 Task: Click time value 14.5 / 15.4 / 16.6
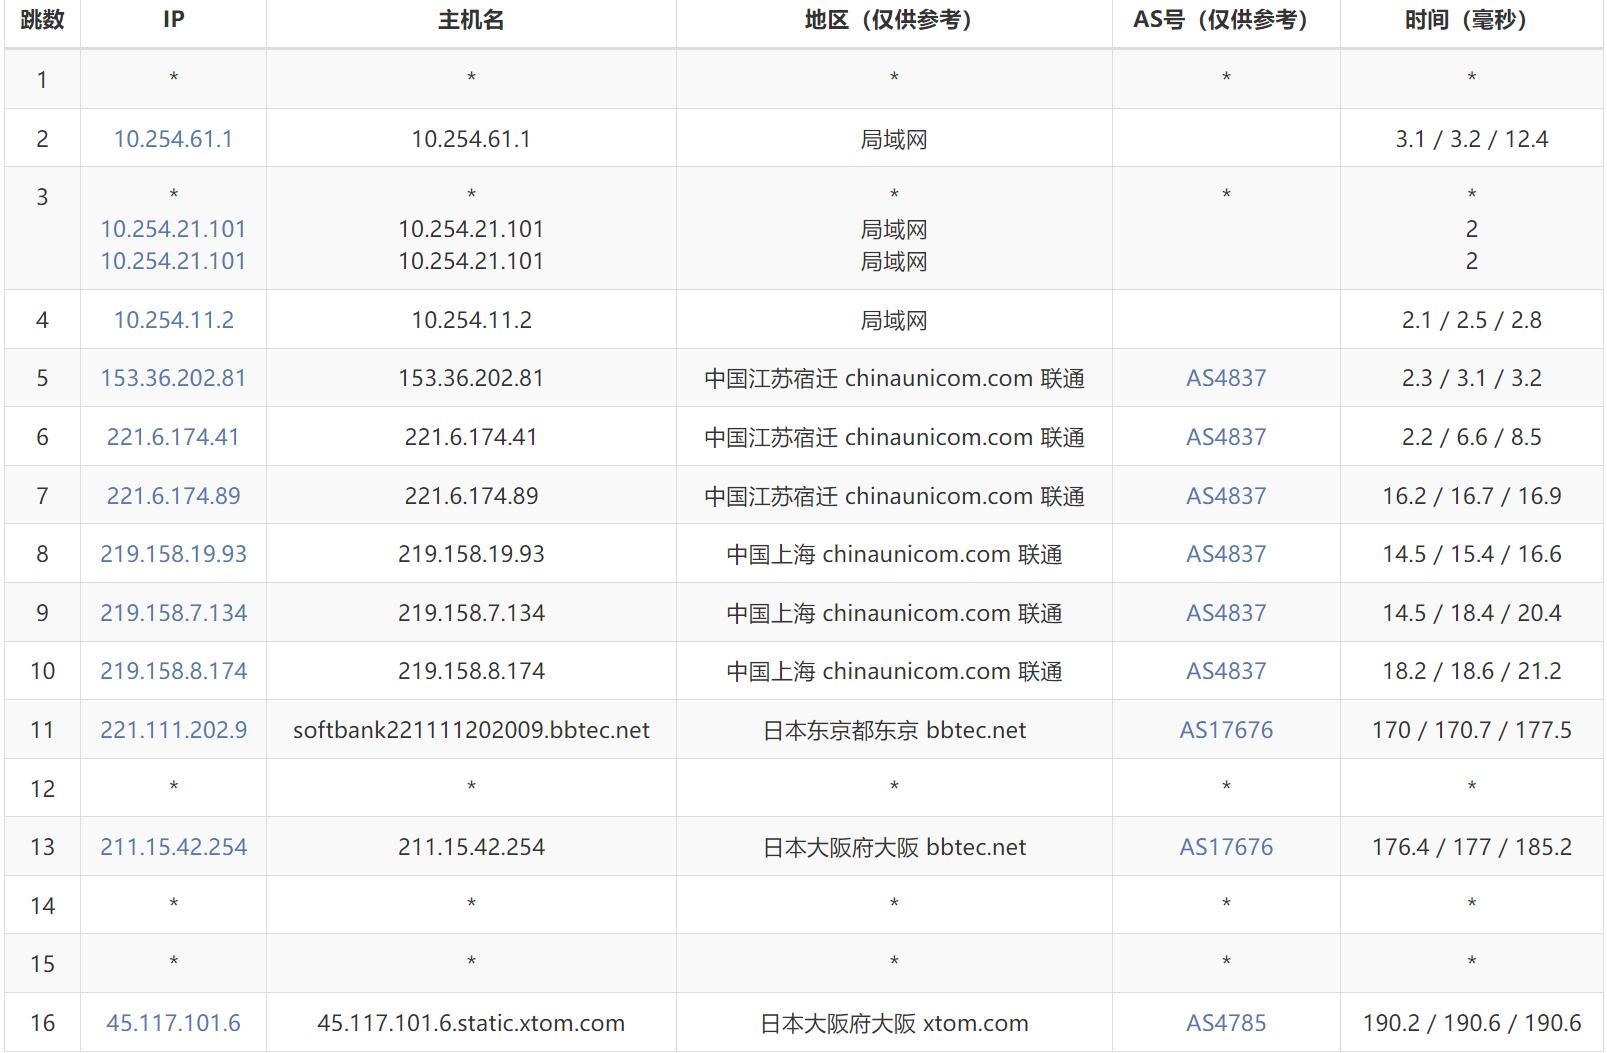click(1471, 554)
